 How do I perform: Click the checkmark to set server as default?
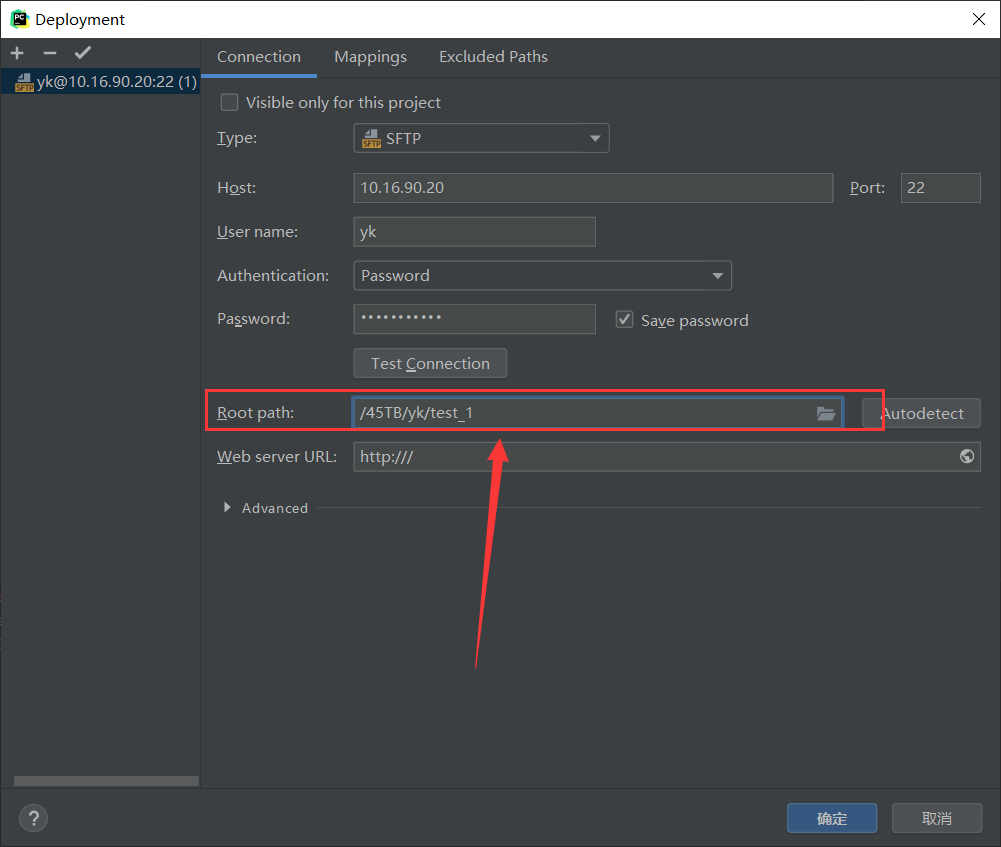[x=82, y=52]
